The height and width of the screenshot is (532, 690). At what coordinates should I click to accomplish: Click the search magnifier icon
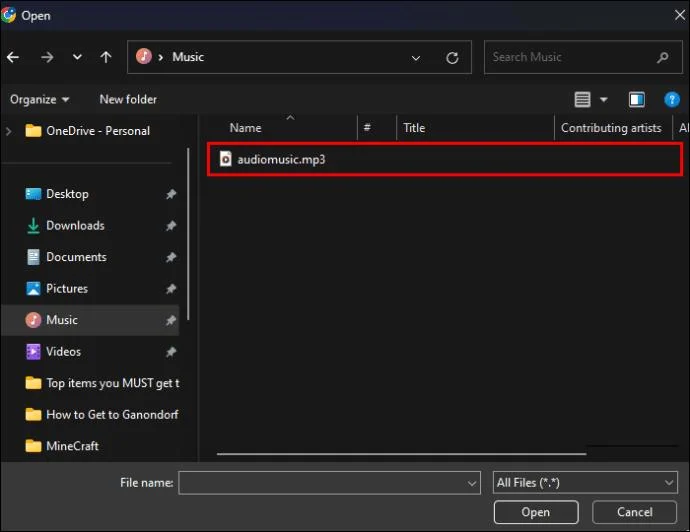[662, 57]
